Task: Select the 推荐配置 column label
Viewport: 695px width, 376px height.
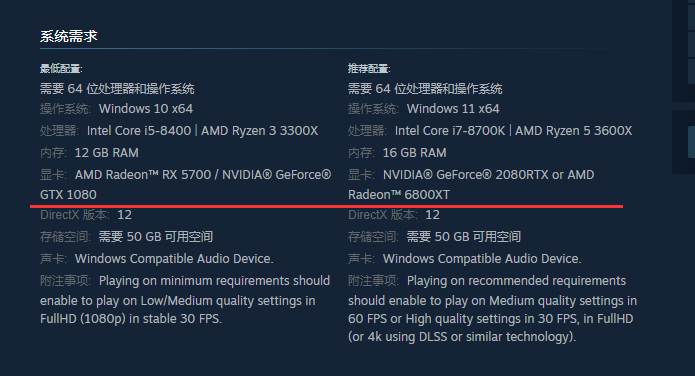Action: click(x=369, y=69)
